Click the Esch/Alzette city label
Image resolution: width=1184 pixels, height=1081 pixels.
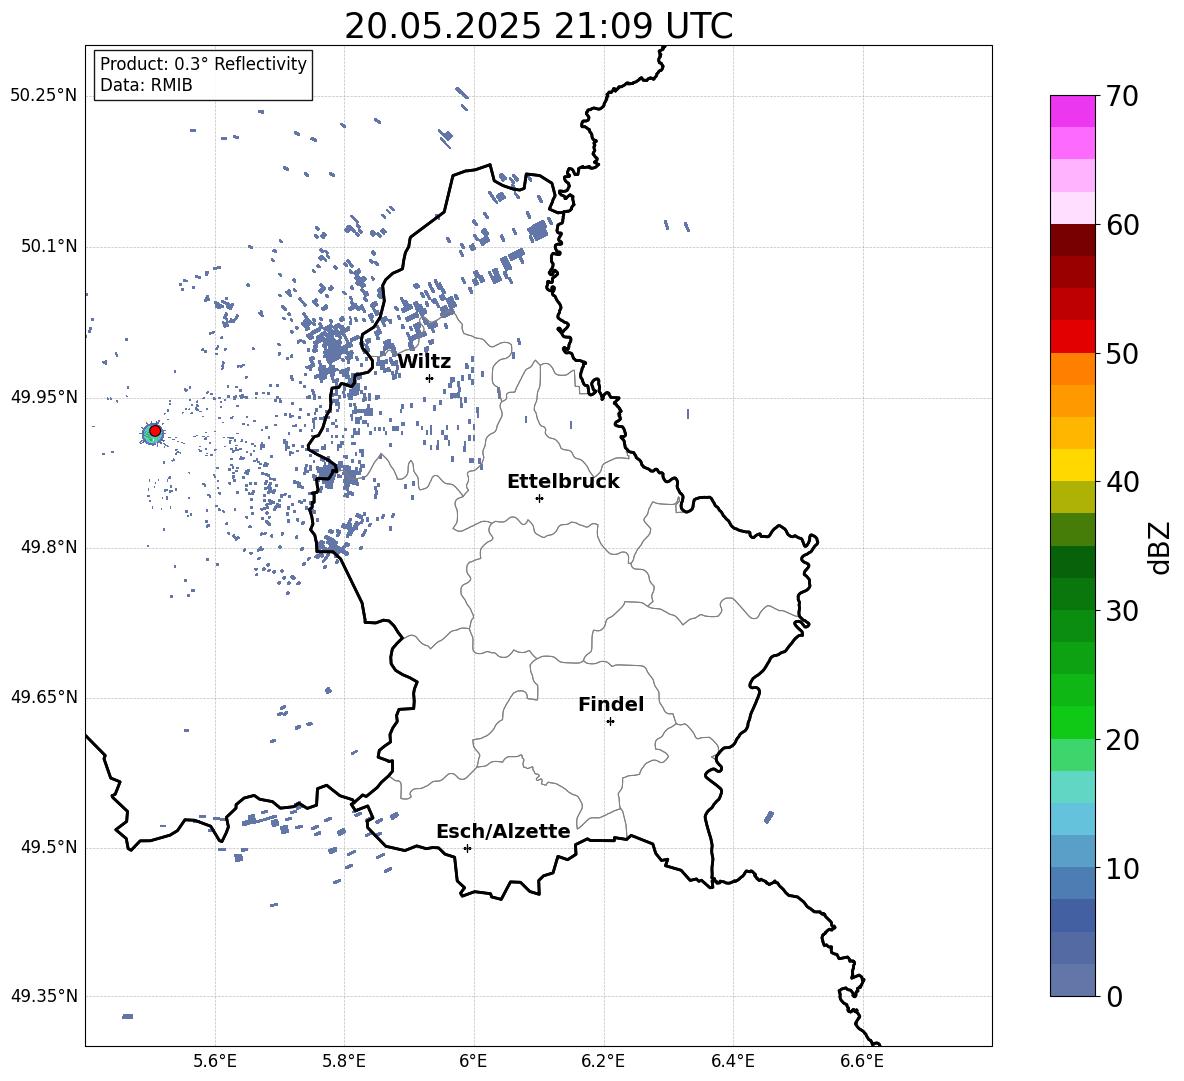point(504,832)
